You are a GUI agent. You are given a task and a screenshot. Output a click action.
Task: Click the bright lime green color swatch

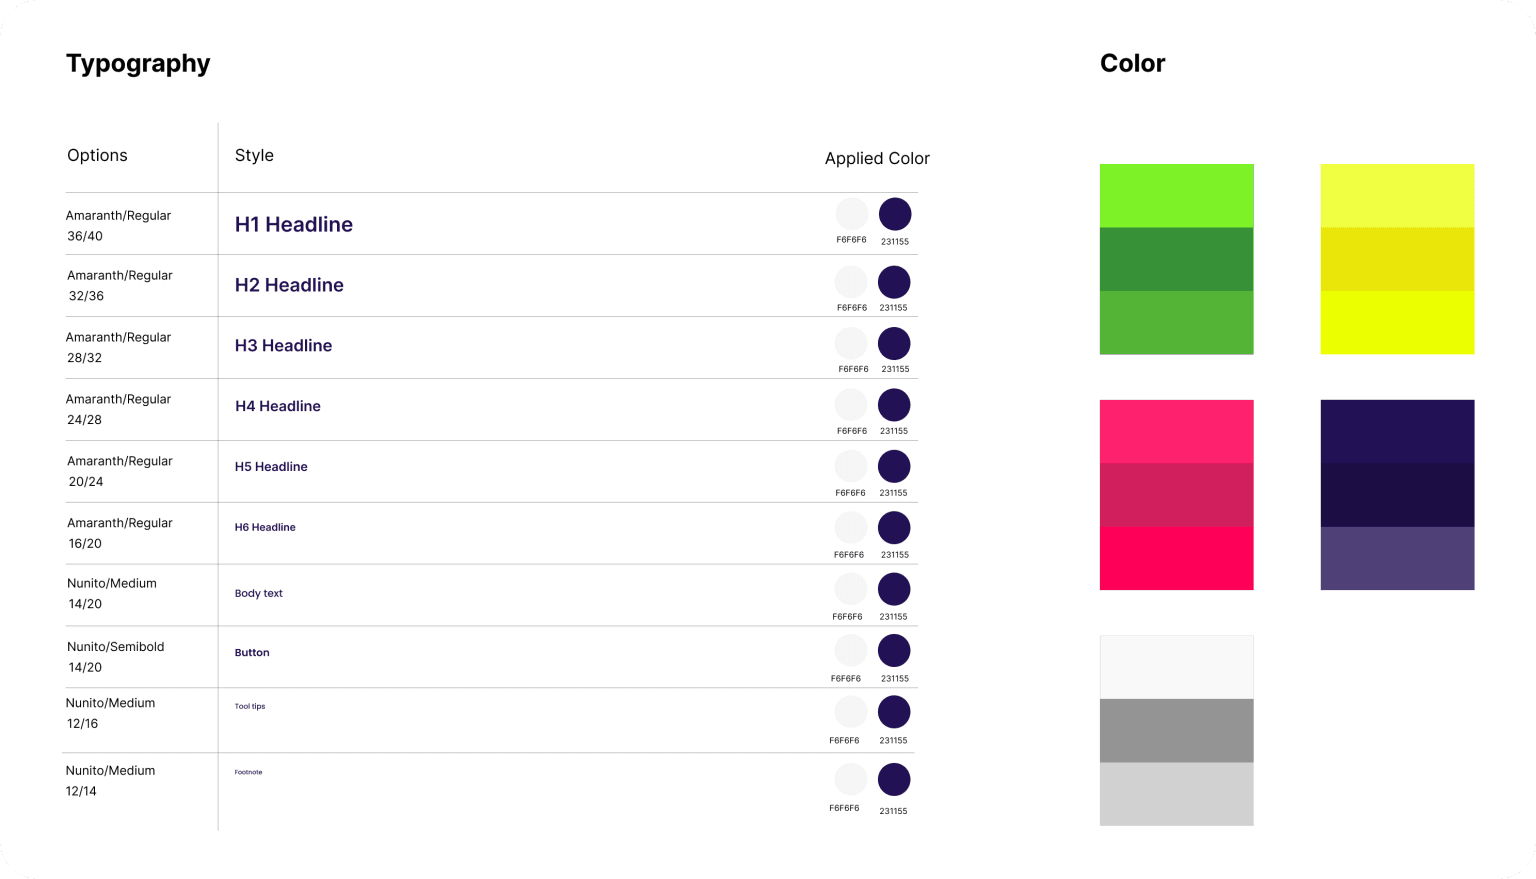coord(1176,196)
